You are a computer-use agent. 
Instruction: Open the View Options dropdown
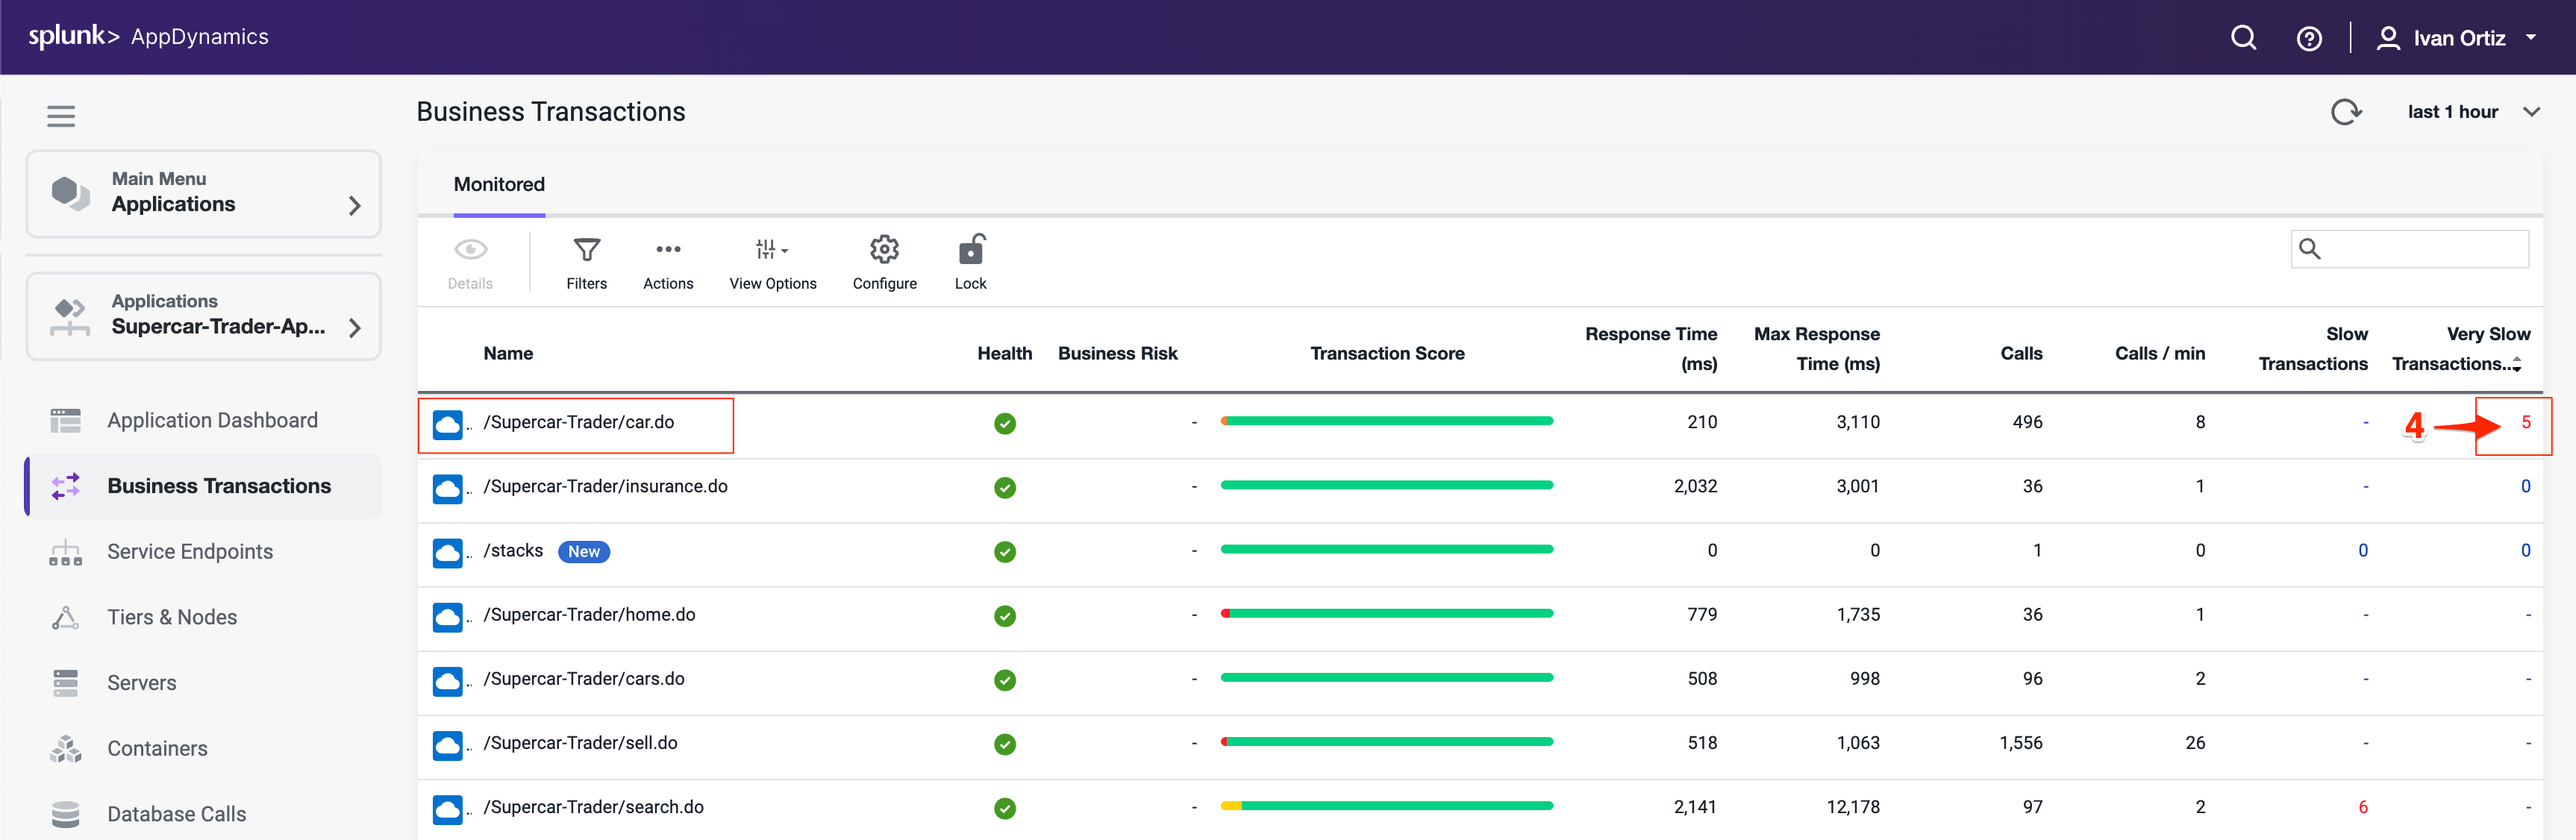pos(772,250)
